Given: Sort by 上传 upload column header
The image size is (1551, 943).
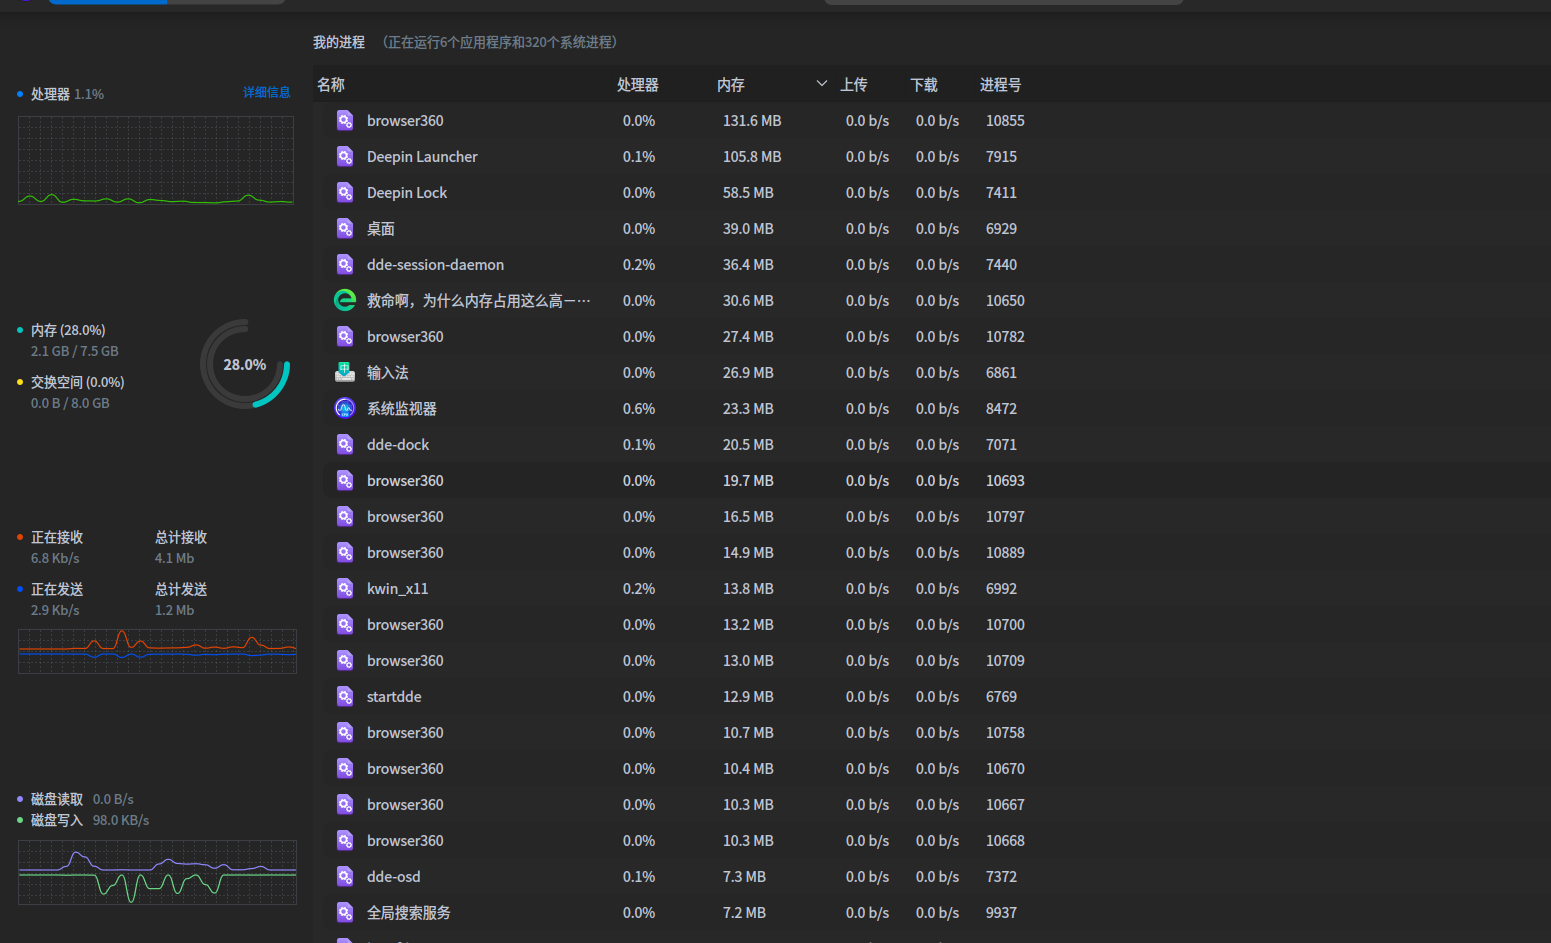Looking at the screenshot, I should [853, 85].
